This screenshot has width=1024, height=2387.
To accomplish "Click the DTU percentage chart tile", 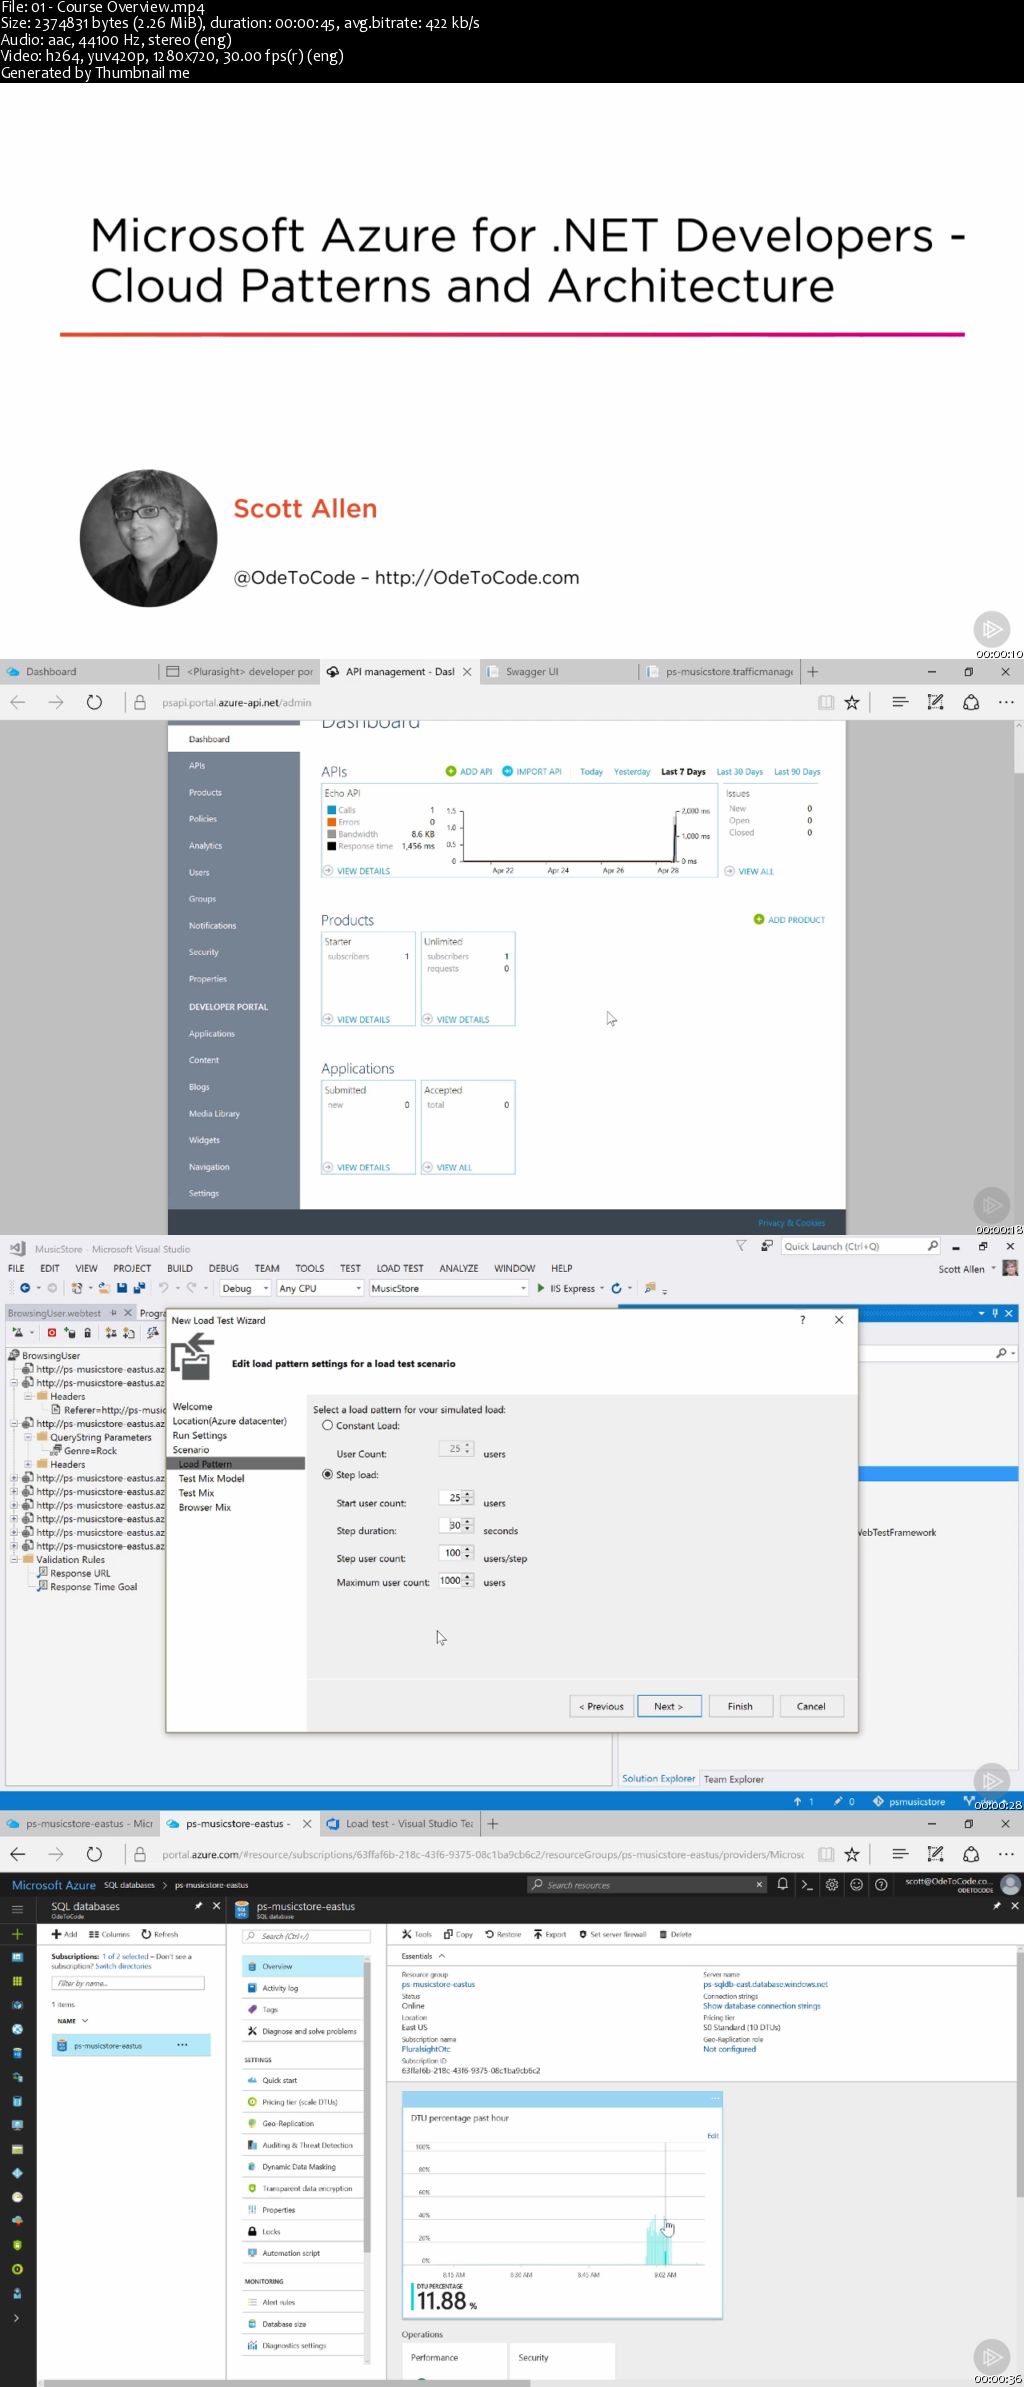I will 562,2203.
